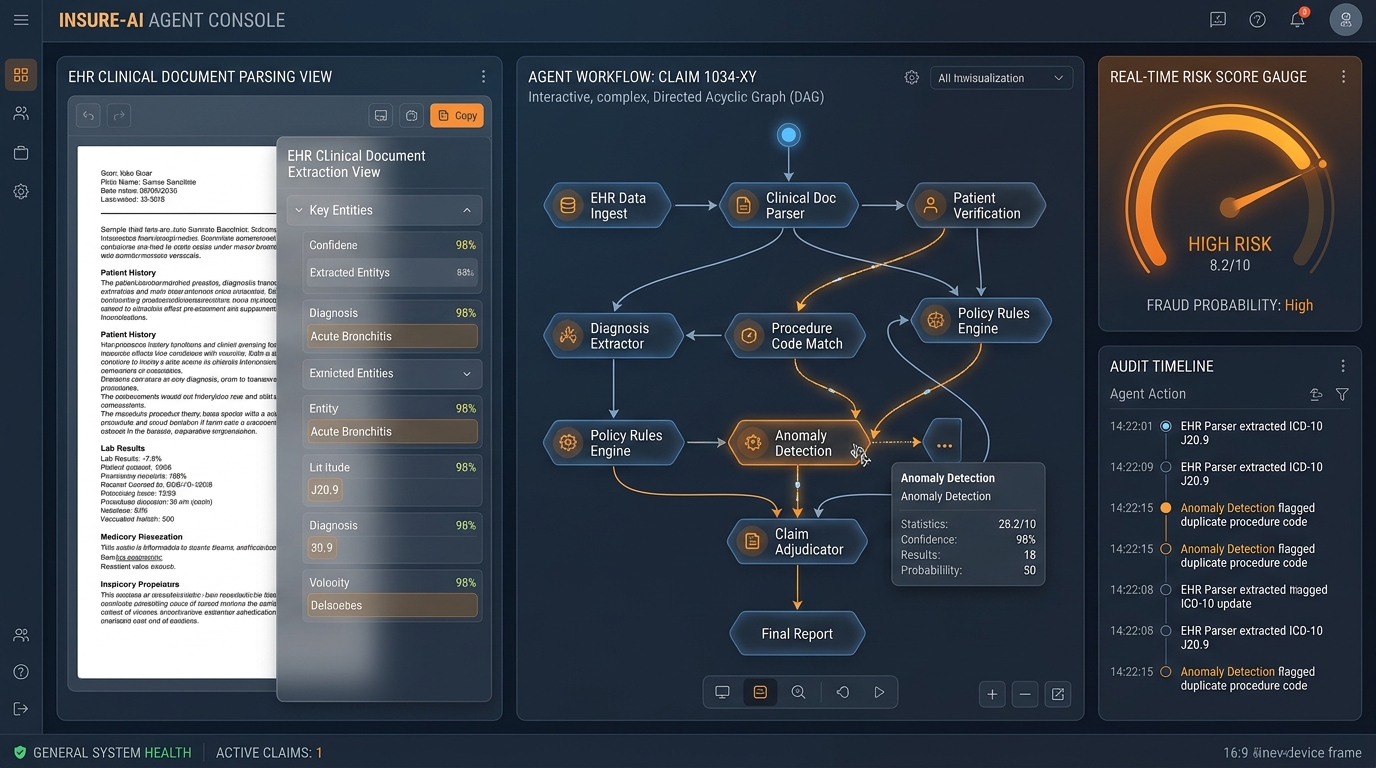Sort the Agent Action list

click(1316, 395)
